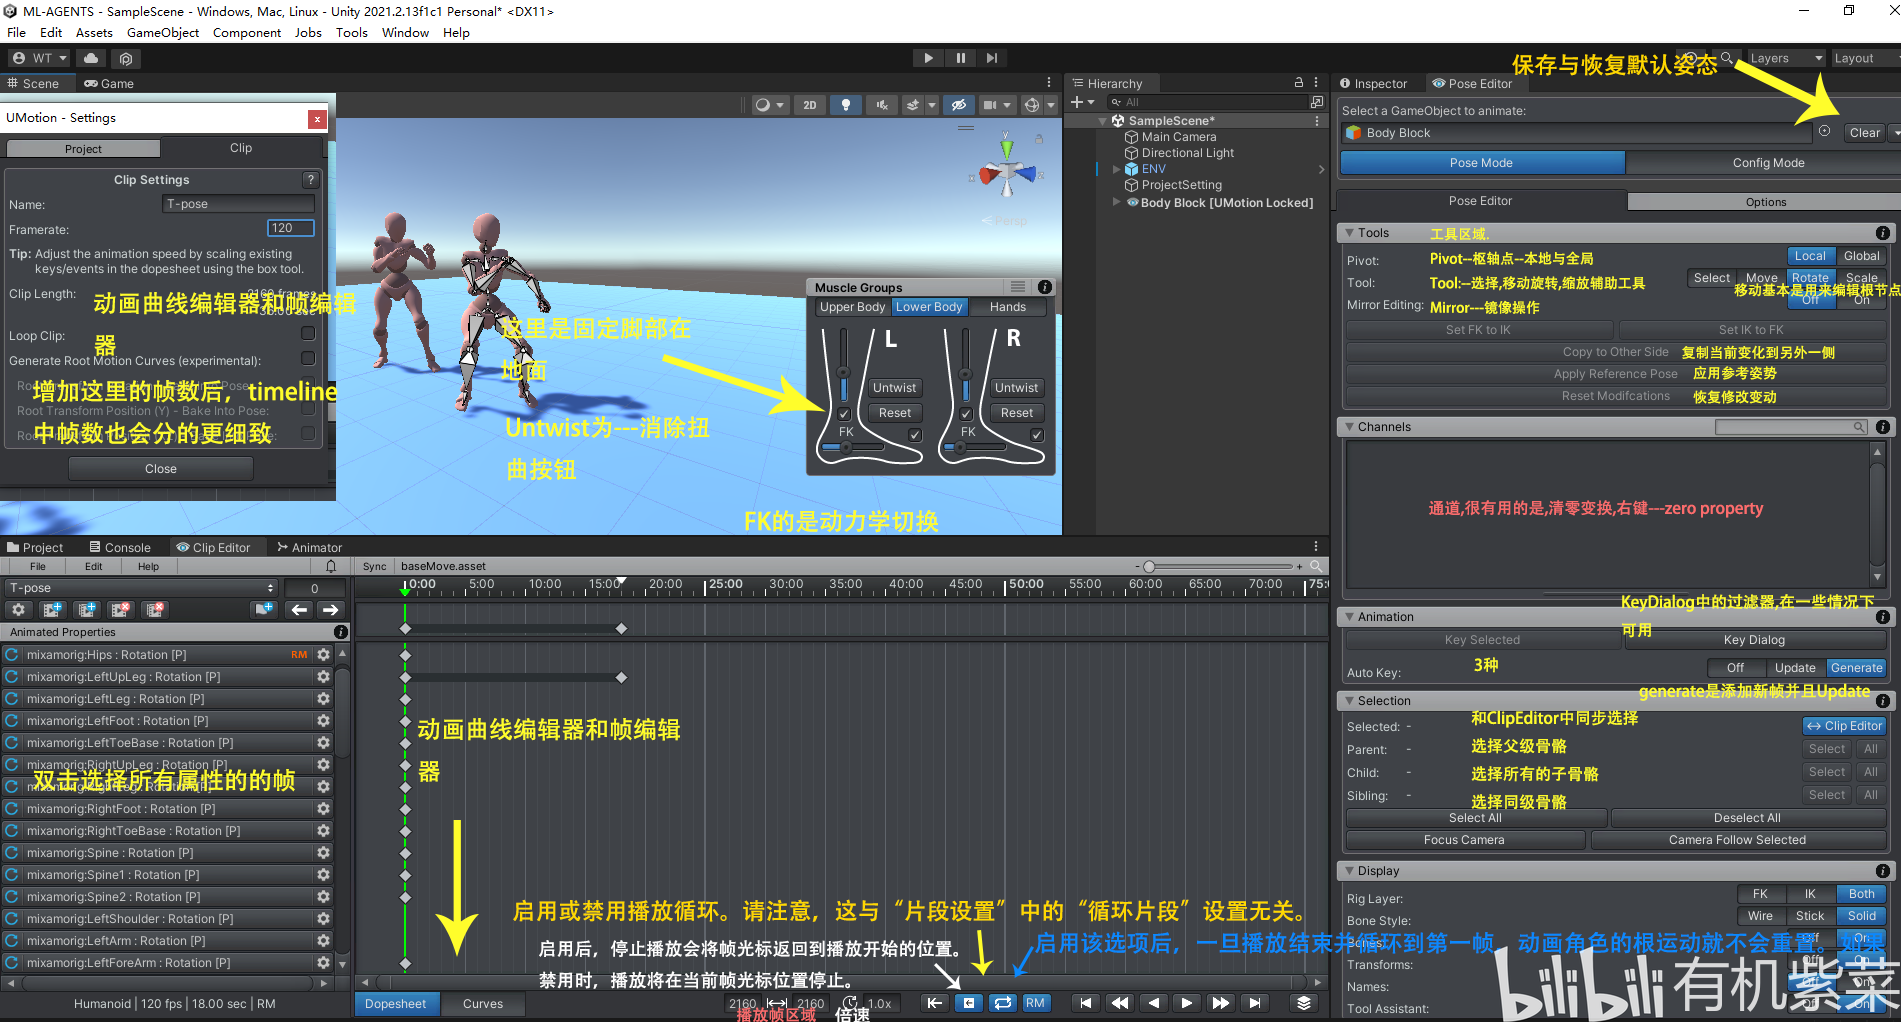Open WT account dropdown
The width and height of the screenshot is (1901, 1022).
tap(39, 58)
